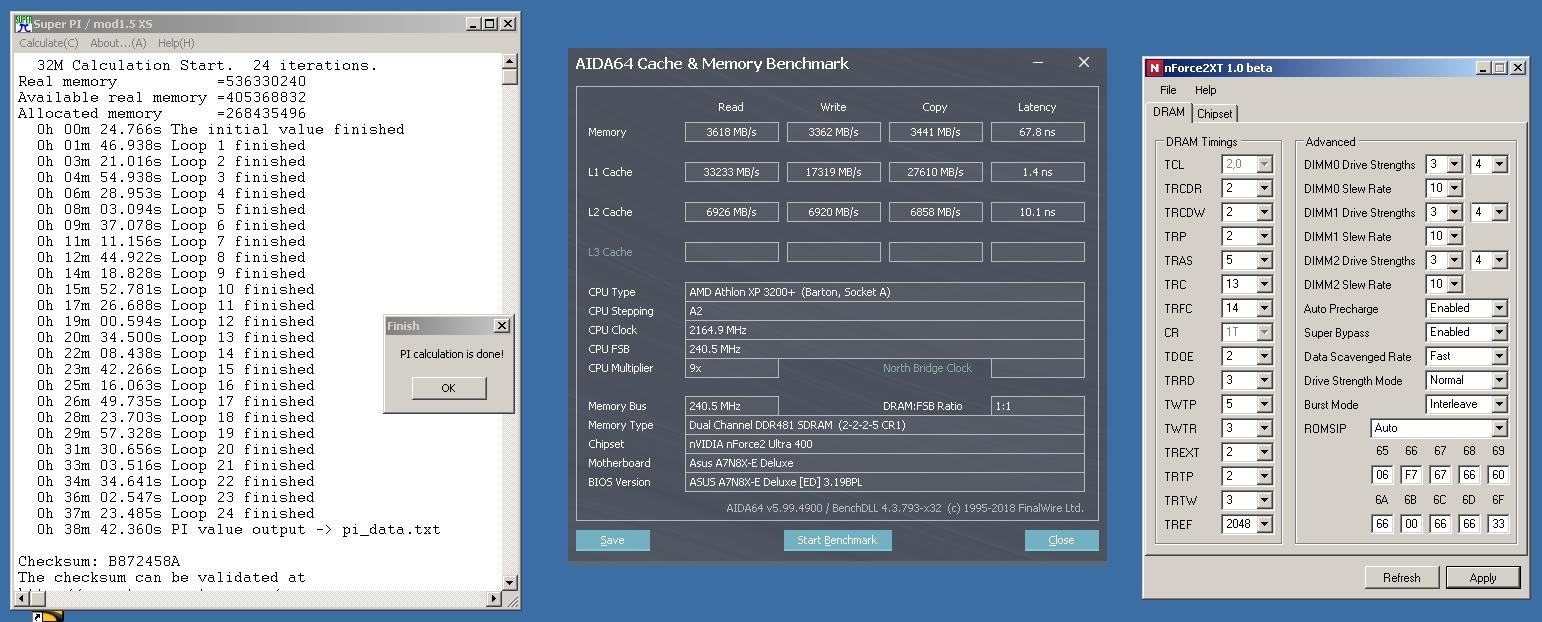The image size is (1542, 622).
Task: Click Close button in AIDA64 benchmark
Action: [x=1061, y=540]
